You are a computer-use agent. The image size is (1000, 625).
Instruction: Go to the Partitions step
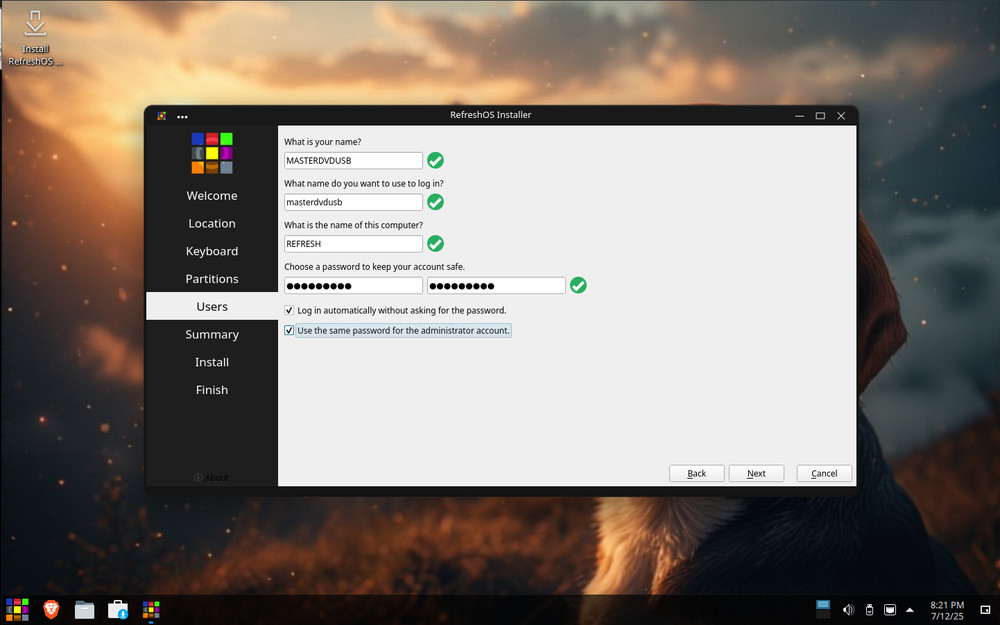point(212,279)
